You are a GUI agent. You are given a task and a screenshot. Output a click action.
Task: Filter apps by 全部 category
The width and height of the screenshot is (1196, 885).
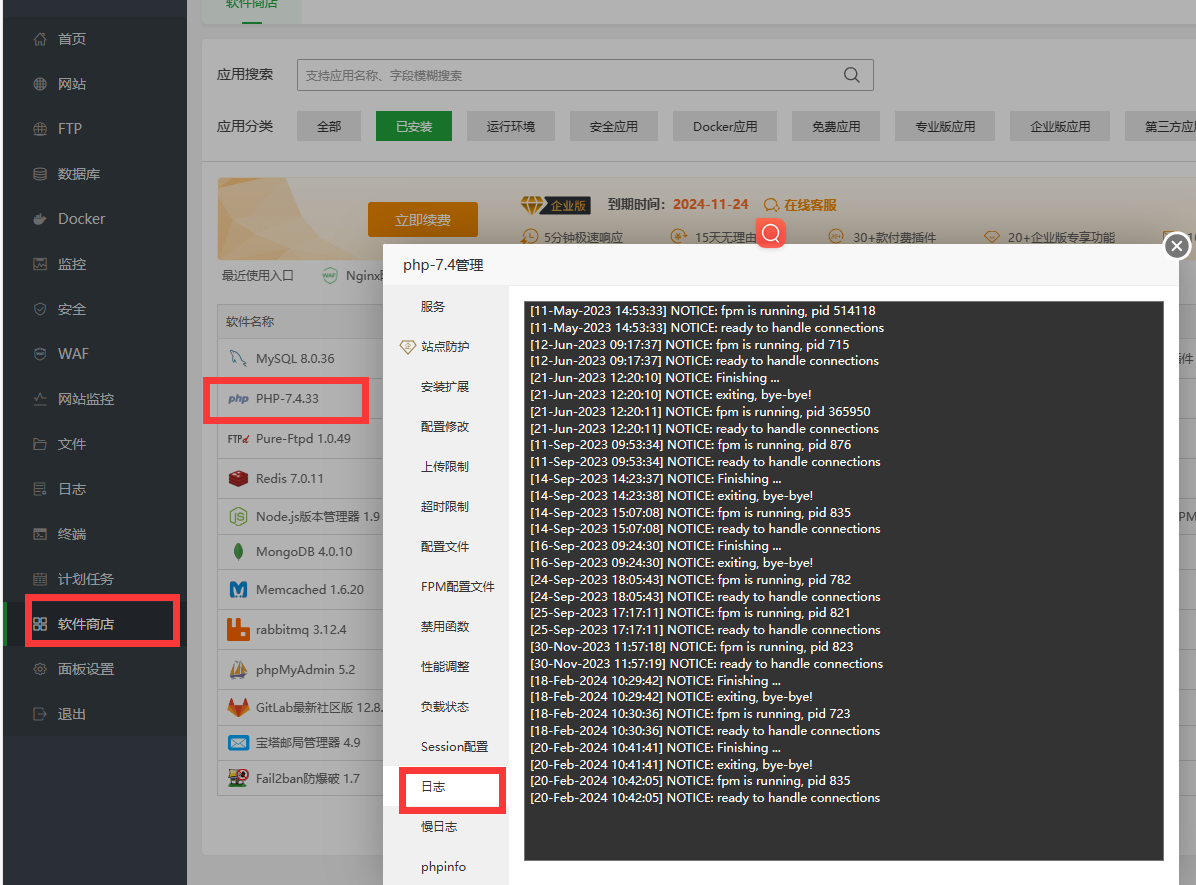329,126
